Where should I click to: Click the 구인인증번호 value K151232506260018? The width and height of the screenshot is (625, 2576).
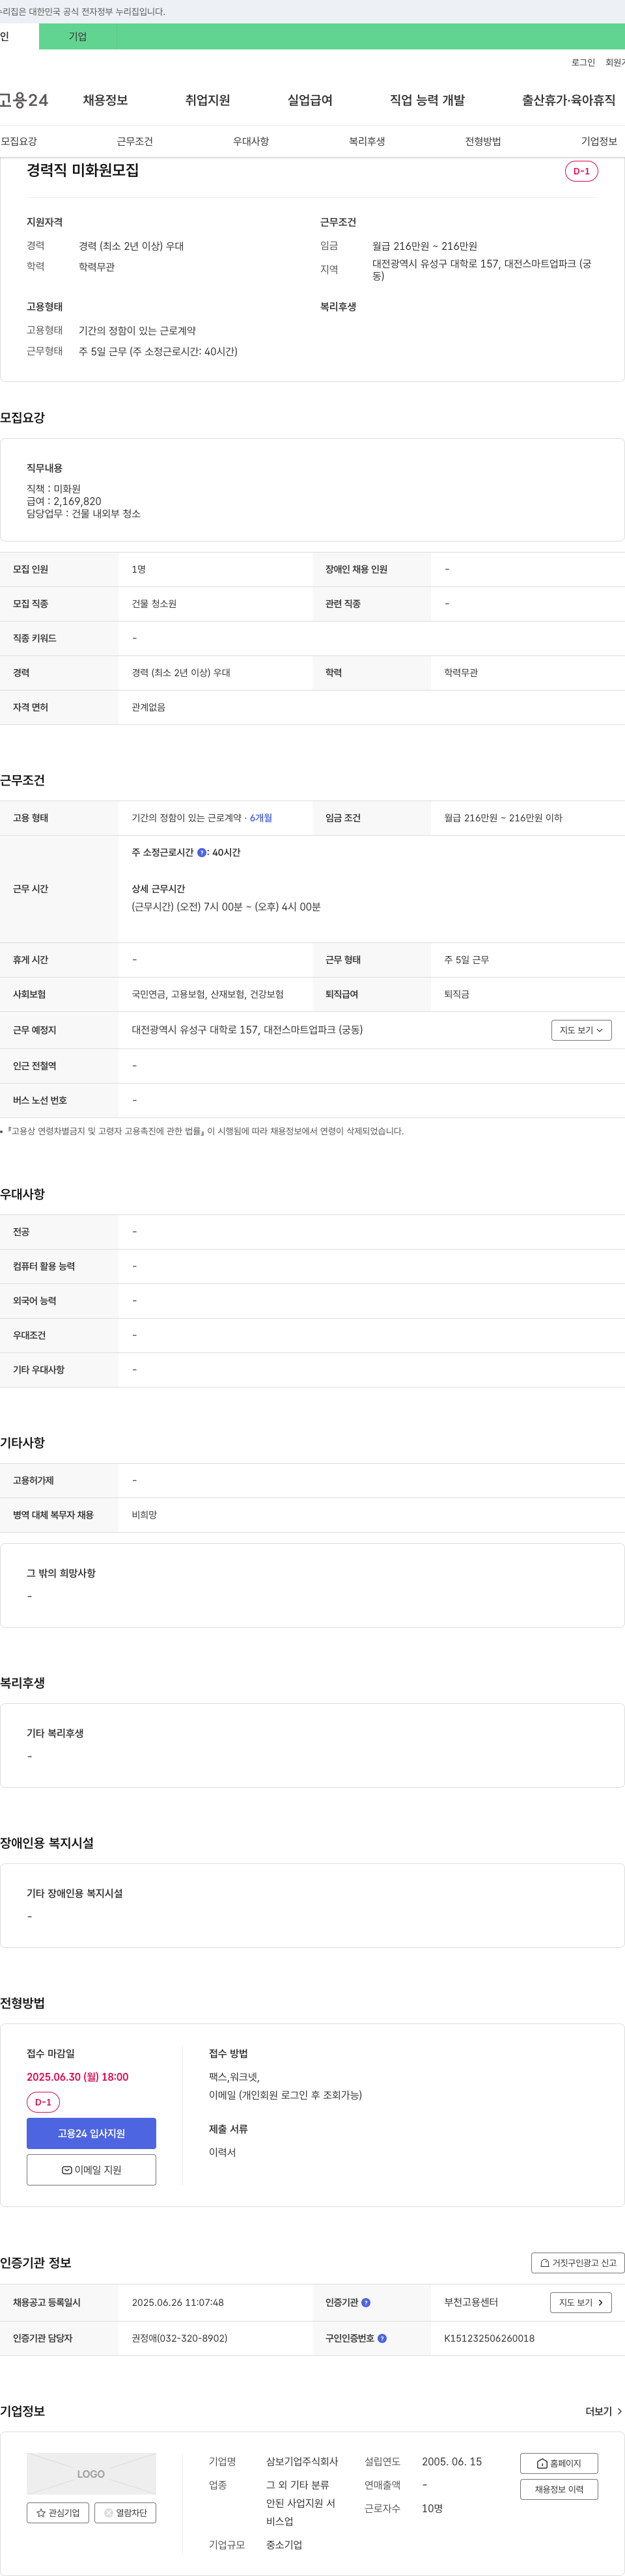pyautogui.click(x=489, y=2338)
